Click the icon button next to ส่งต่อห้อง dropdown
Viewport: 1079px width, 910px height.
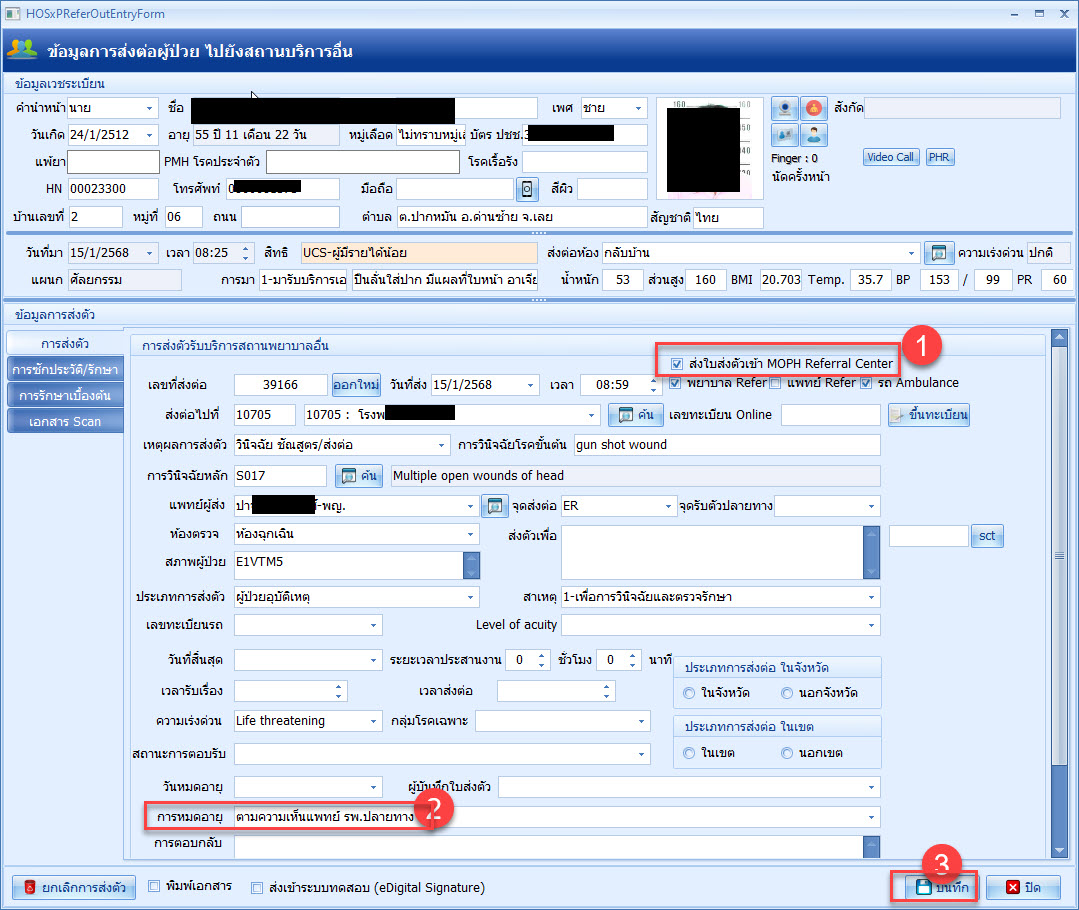pyautogui.click(x=937, y=253)
